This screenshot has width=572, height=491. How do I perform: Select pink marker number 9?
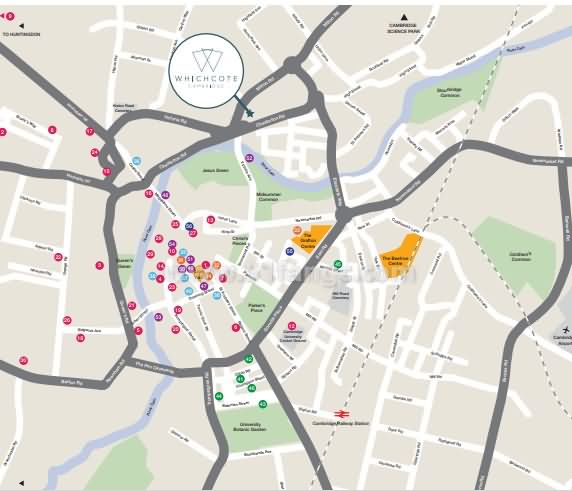point(10,16)
